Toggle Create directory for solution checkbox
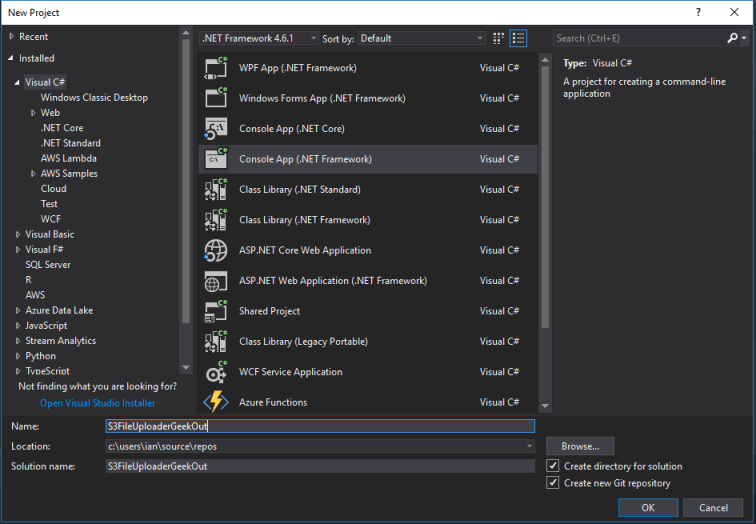Screen dimensions: 756x524 [553, 466]
